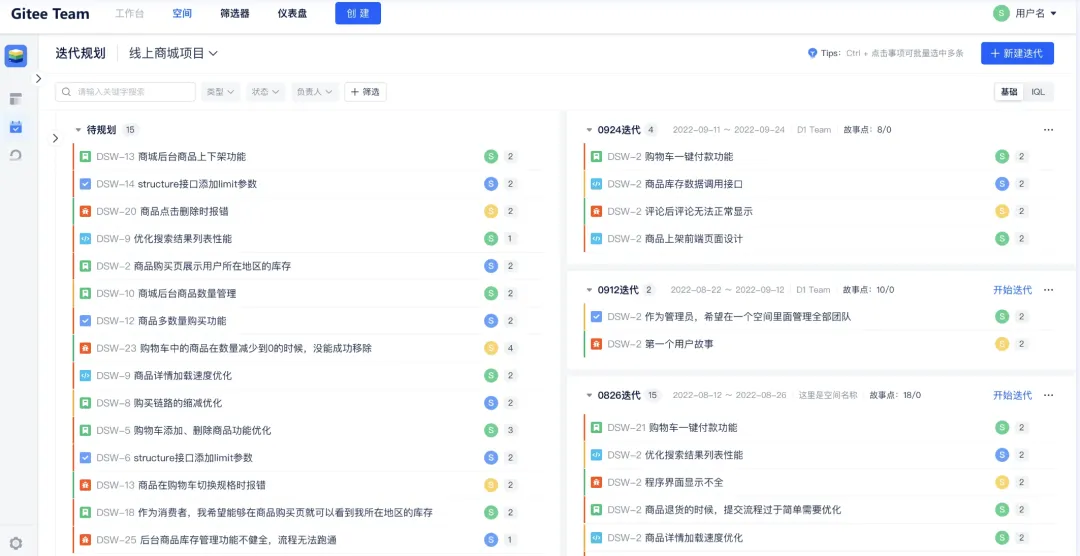Switch query mode to 基础
Image resolution: width=1080 pixels, height=556 pixels.
coord(1009,92)
